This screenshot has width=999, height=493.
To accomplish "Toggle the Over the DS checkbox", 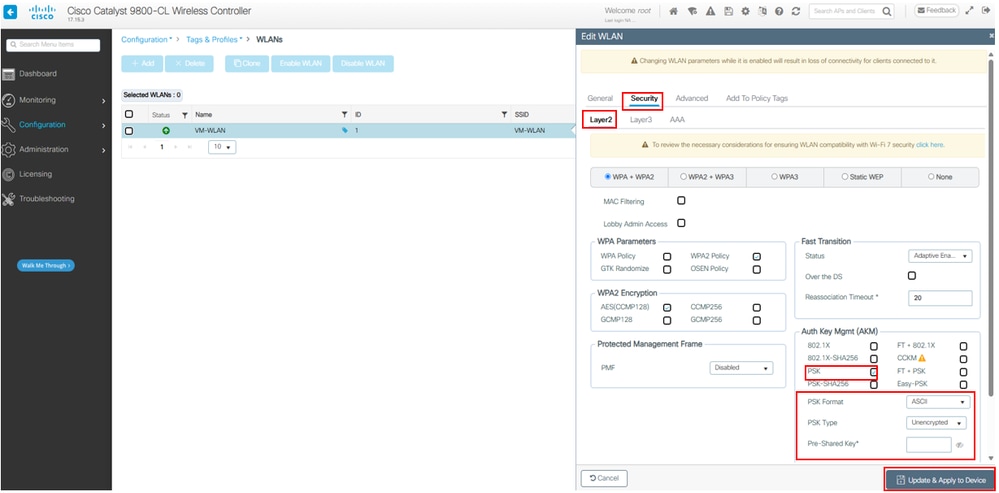I will point(912,276).
